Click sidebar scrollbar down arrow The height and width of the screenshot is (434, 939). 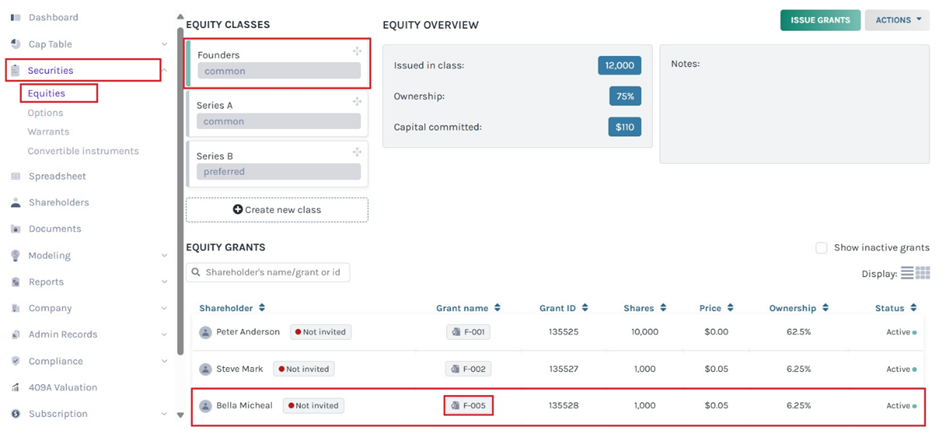(x=180, y=415)
